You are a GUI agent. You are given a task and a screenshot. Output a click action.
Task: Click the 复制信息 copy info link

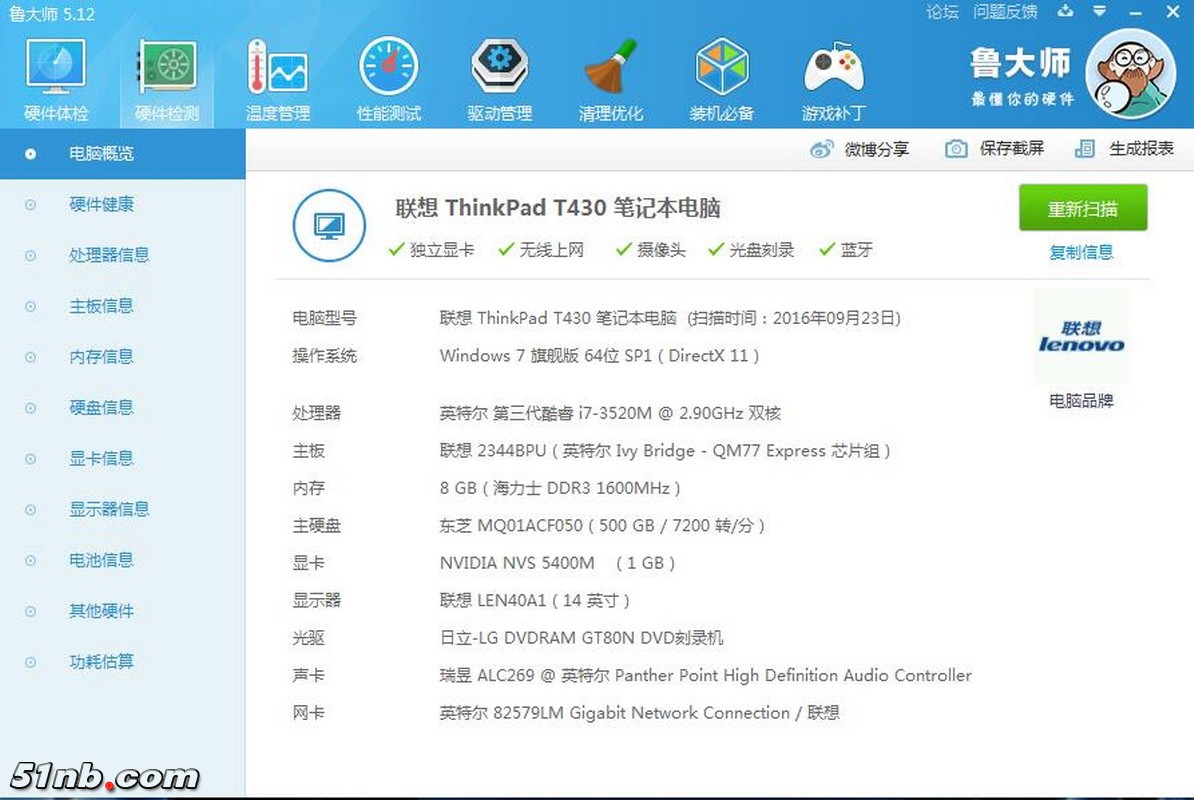coord(1081,252)
